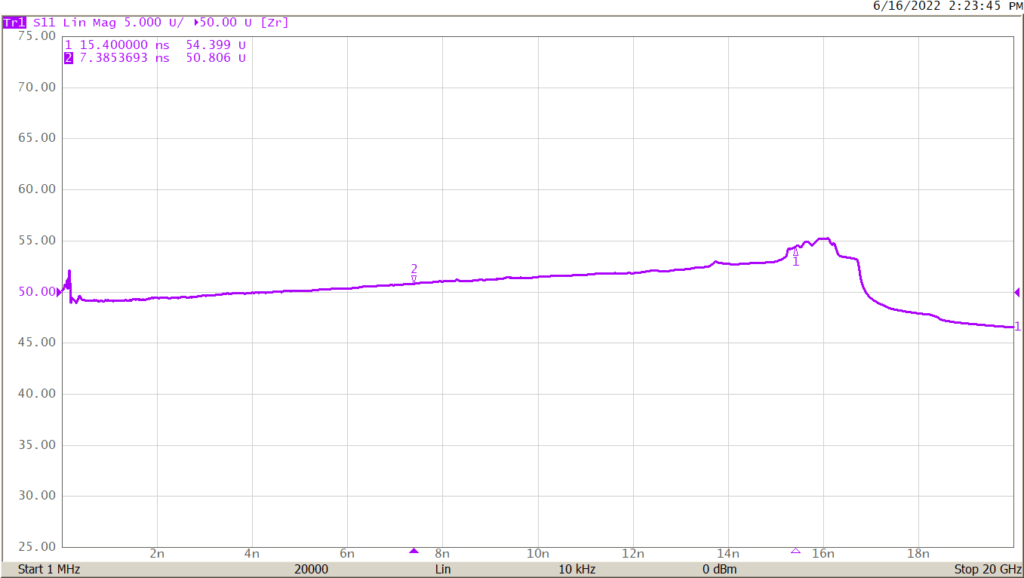Screen dimensions: 1024x578
Task: Click the [Zr] impedance conversion indicator
Action: click(x=275, y=22)
